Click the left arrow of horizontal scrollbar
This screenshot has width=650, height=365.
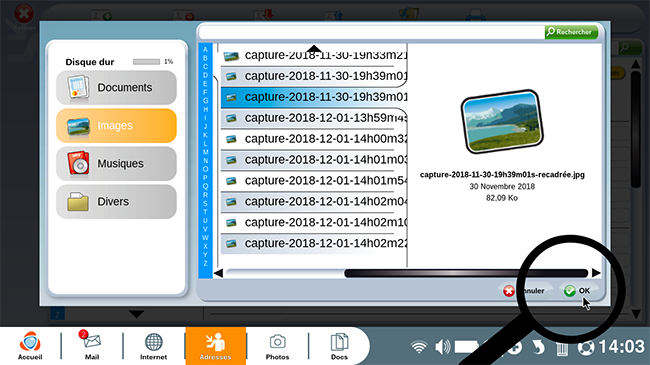(218, 273)
